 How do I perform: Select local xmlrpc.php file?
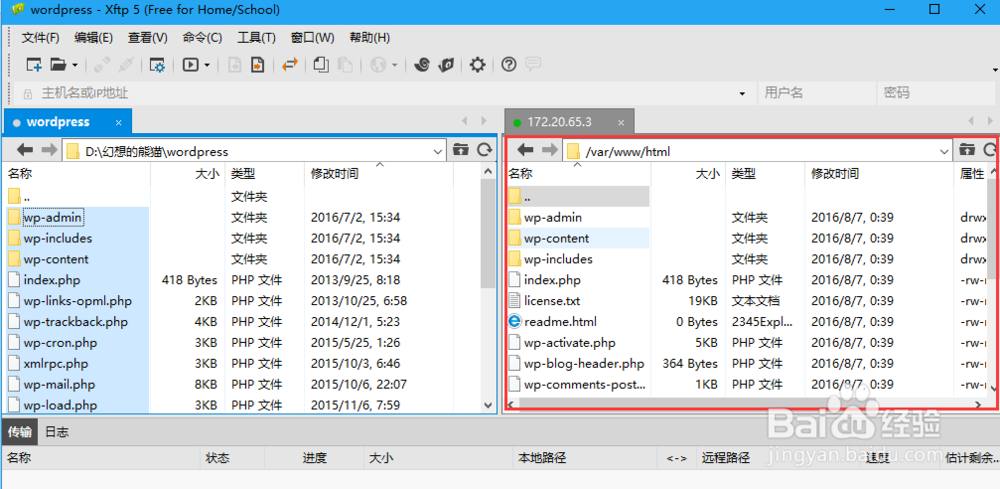pos(55,363)
